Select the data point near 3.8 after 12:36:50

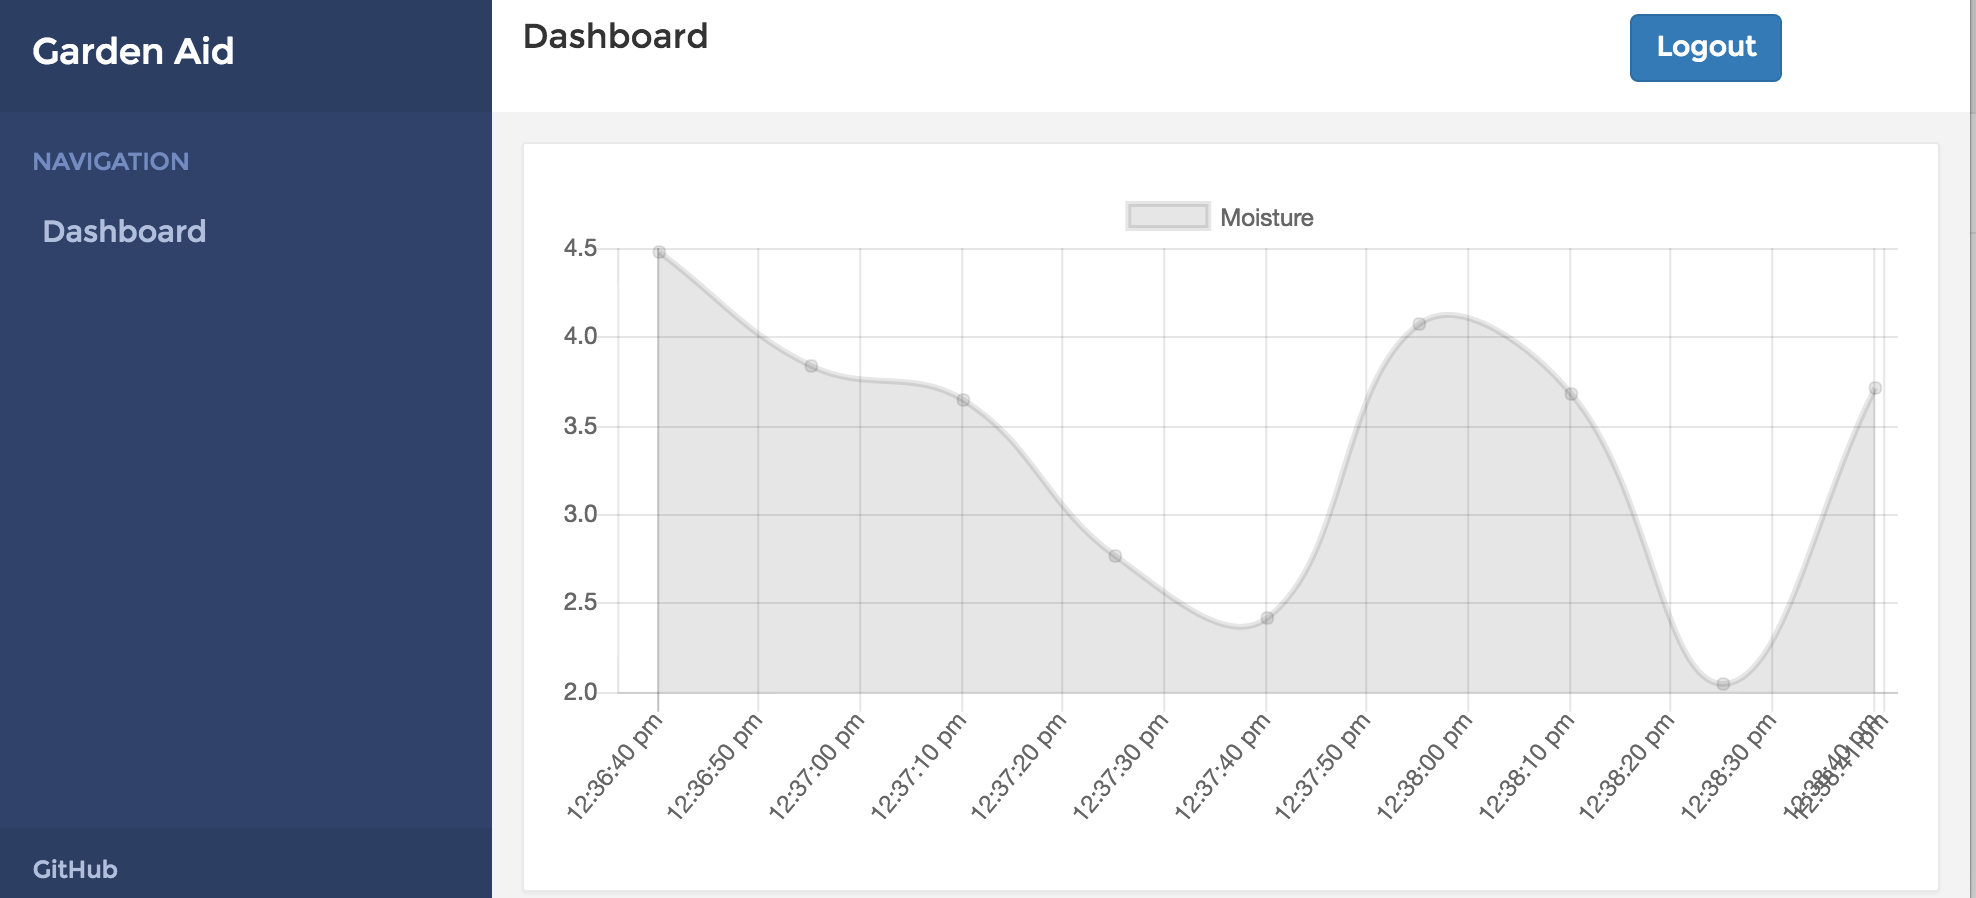[811, 366]
